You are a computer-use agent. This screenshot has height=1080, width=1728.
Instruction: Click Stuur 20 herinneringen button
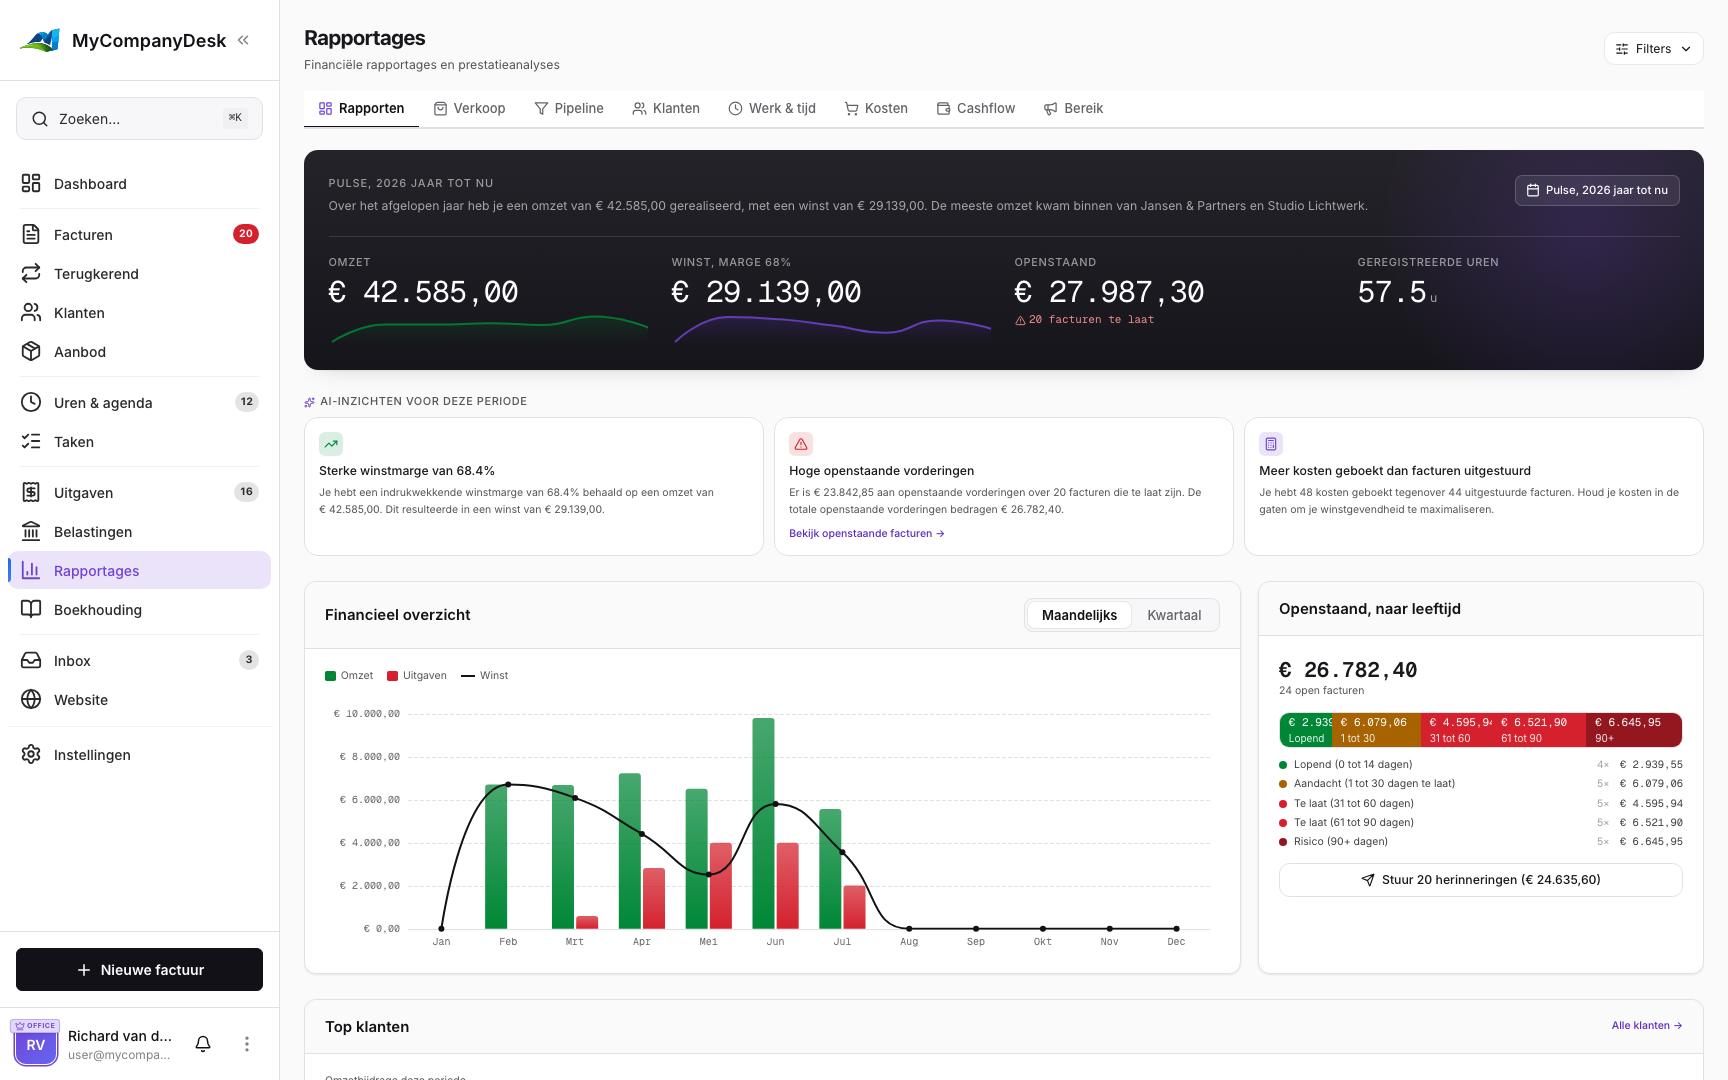coord(1480,880)
